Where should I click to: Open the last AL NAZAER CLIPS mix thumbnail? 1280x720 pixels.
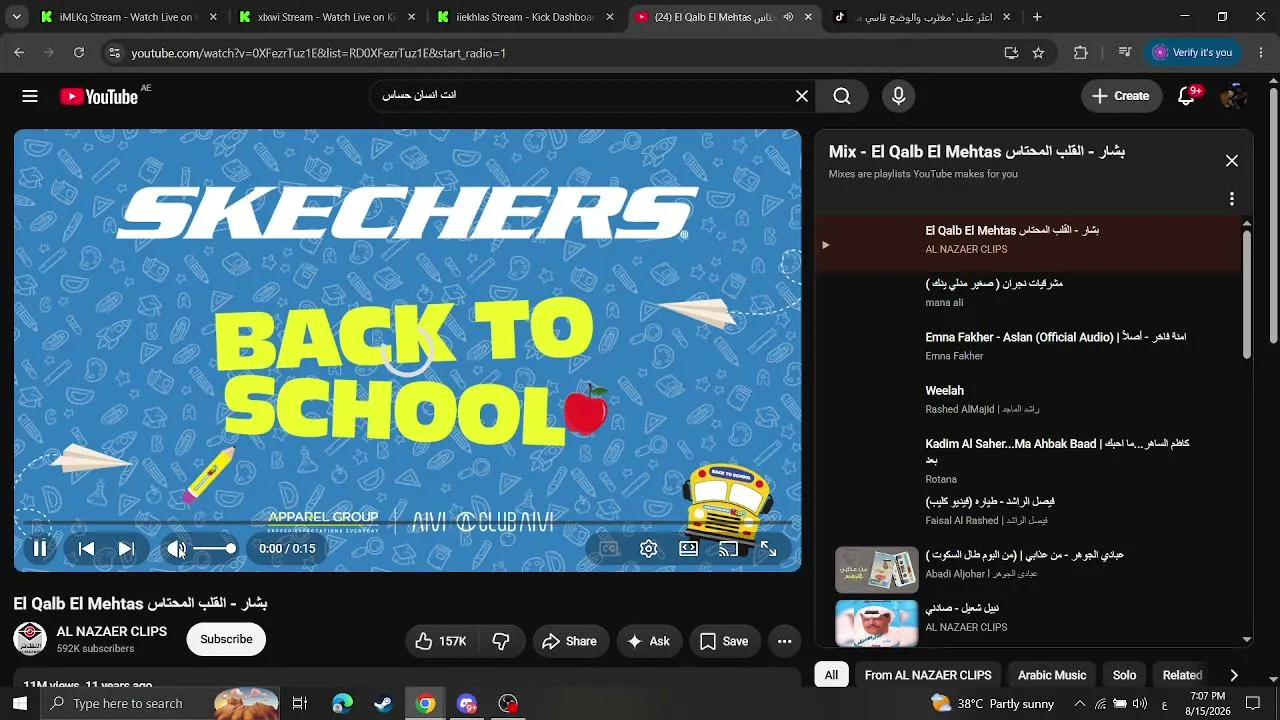[x=877, y=622]
